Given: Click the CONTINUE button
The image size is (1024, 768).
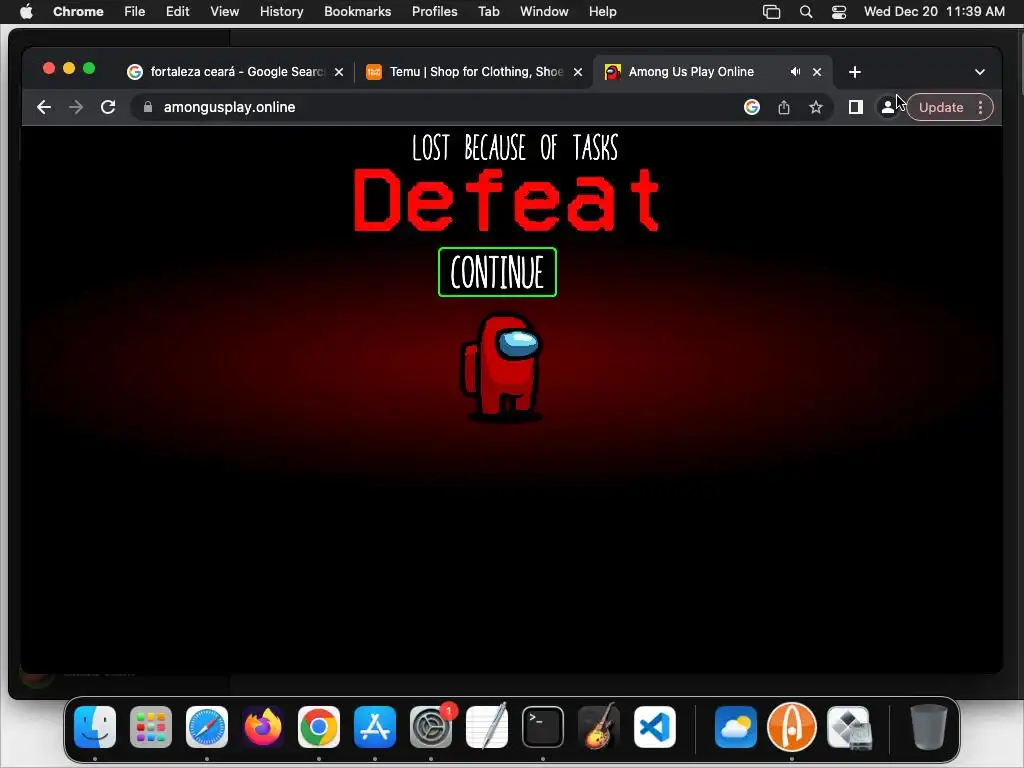Looking at the screenshot, I should click(x=497, y=272).
